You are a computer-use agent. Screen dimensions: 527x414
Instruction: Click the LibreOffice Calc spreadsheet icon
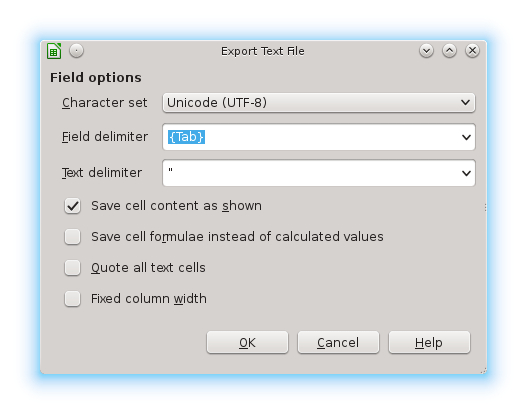[x=54, y=51]
